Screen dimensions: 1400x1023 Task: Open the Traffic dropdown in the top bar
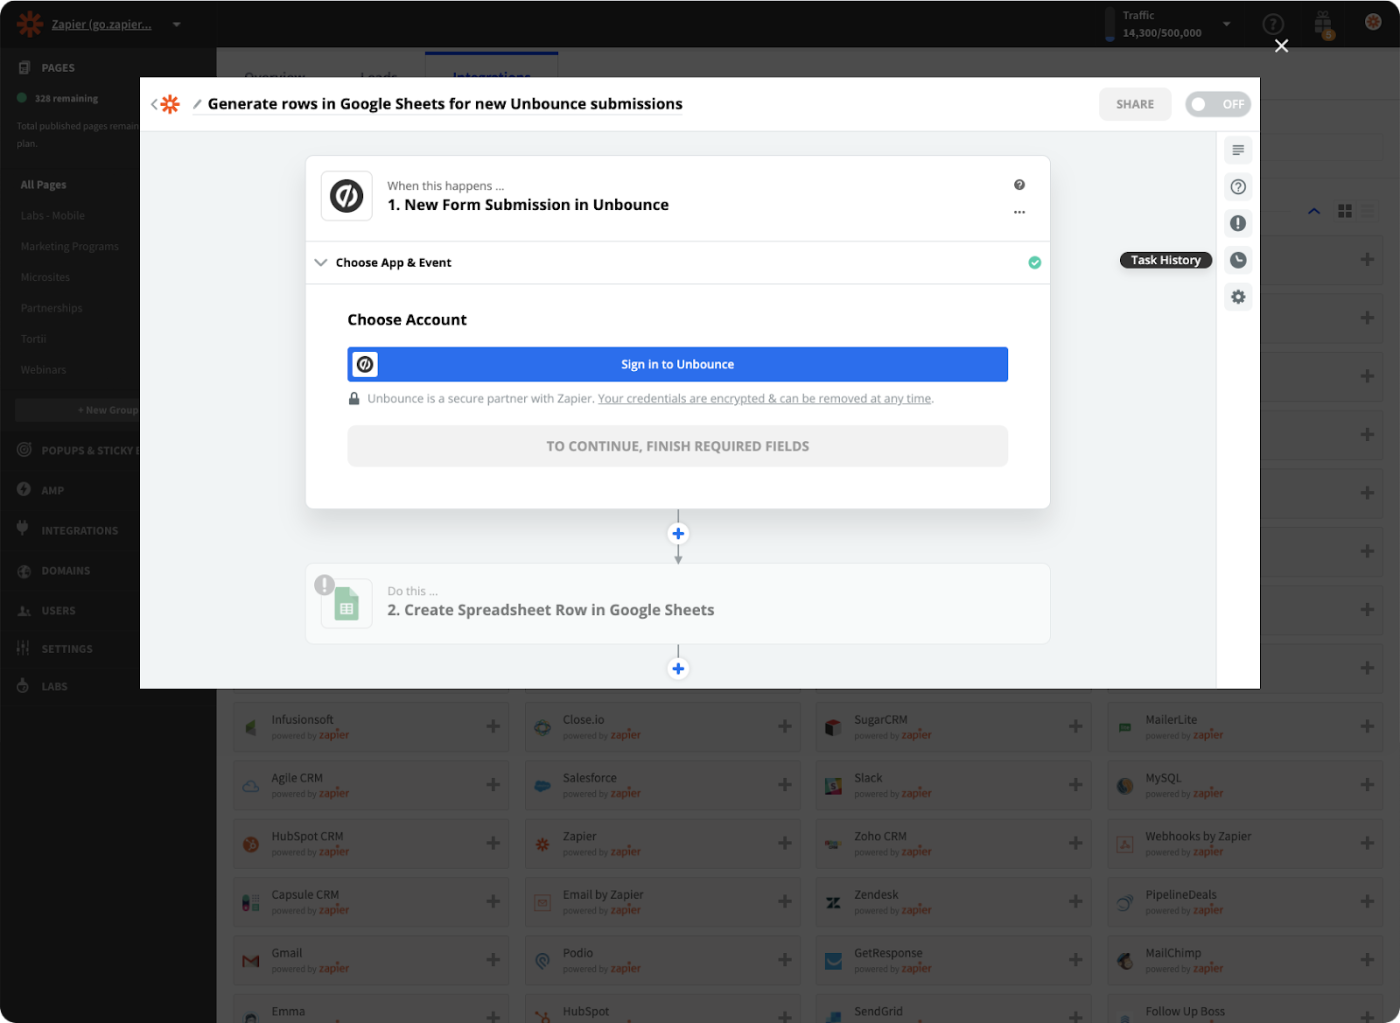click(x=1227, y=24)
